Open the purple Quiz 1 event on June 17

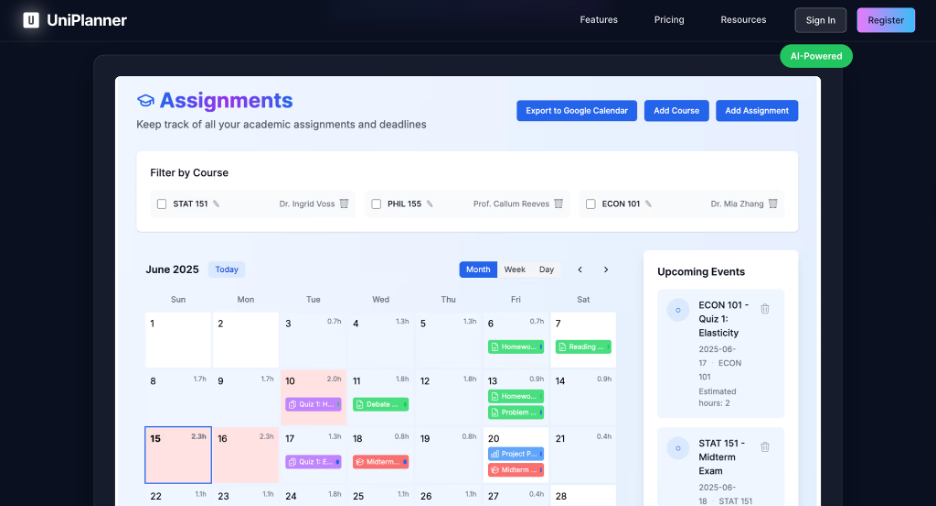(313, 462)
